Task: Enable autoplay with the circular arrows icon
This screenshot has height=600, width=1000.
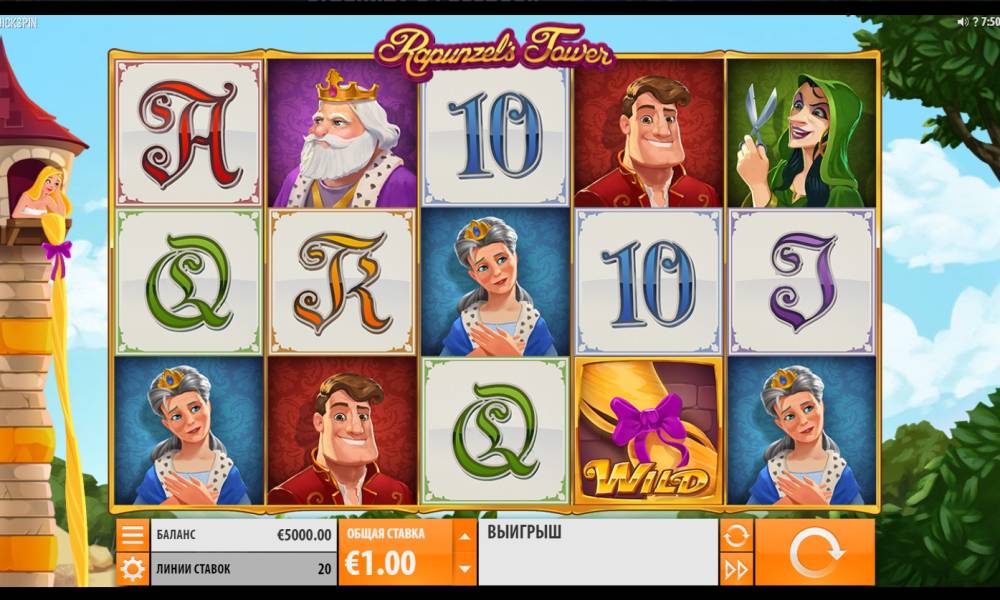Action: pos(736,536)
